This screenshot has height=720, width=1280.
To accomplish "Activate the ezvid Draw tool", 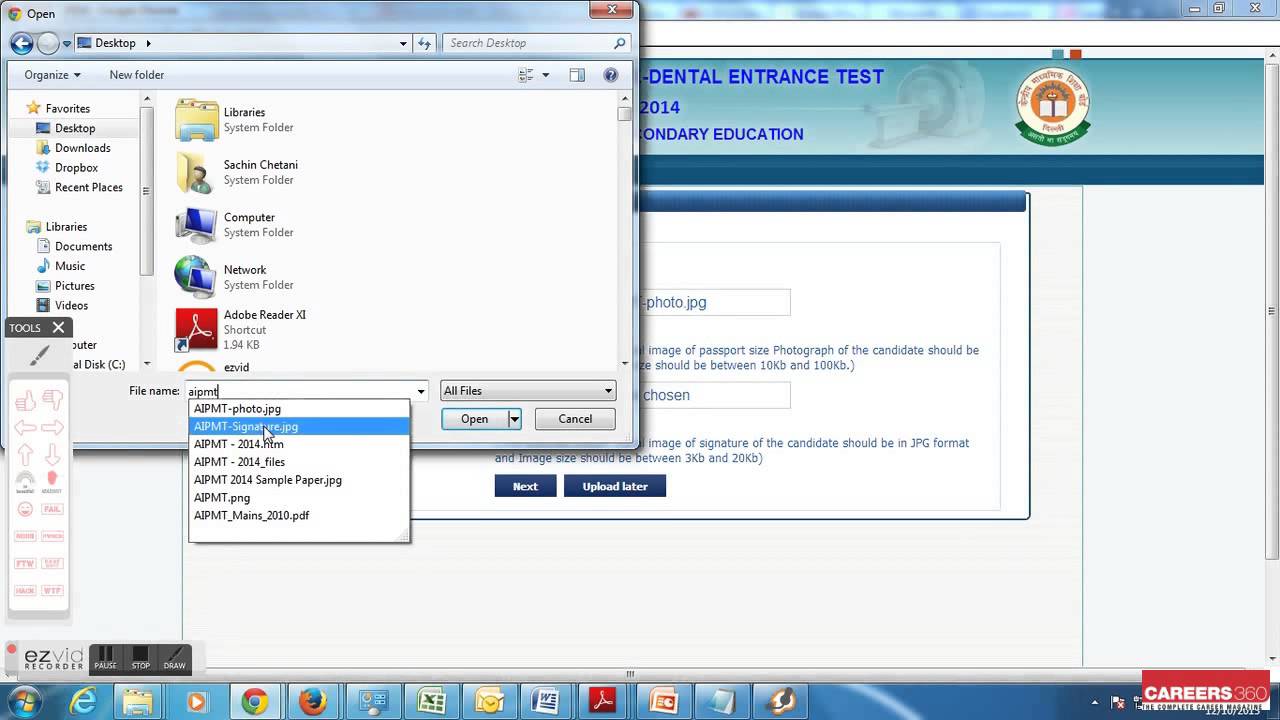I will (x=174, y=657).
